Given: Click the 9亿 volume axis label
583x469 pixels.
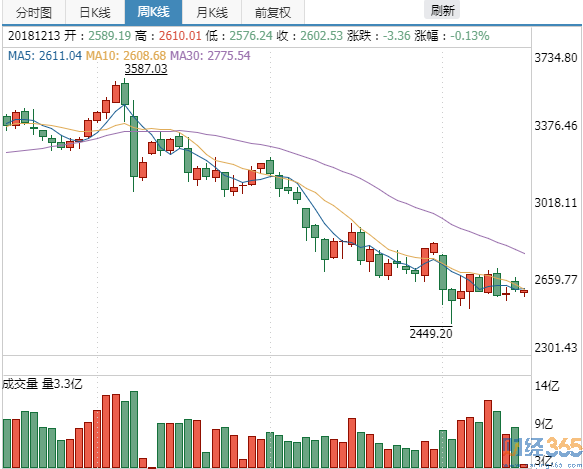Looking at the screenshot, I should 543,424.
